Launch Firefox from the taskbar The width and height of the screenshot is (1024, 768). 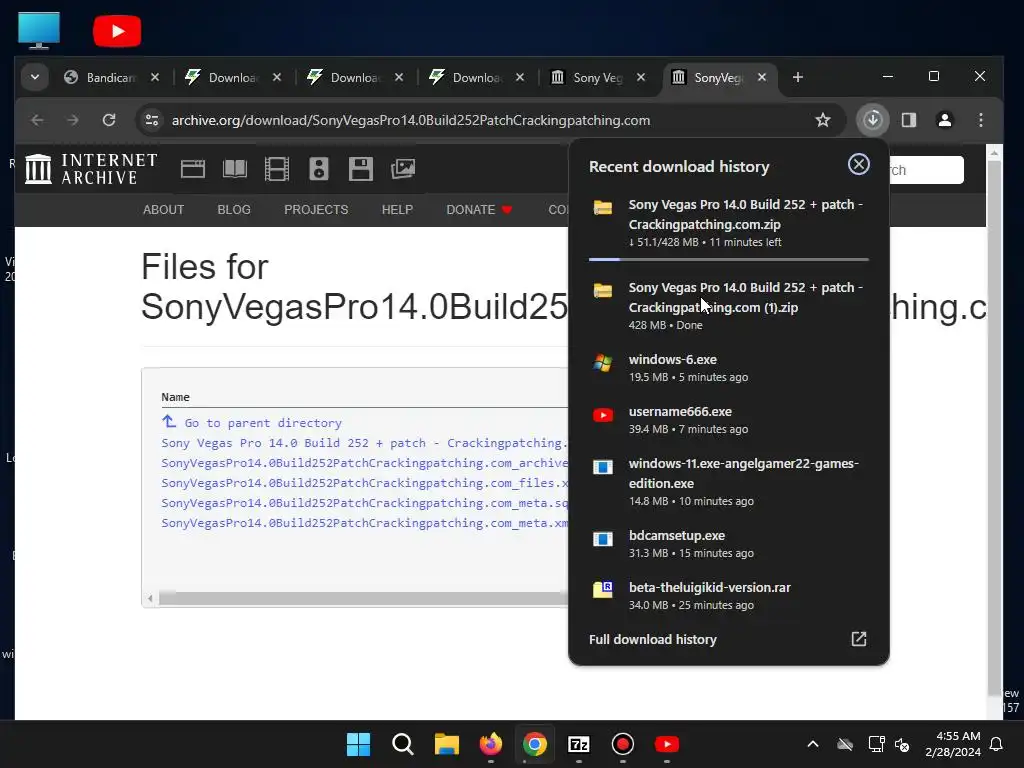pos(490,744)
